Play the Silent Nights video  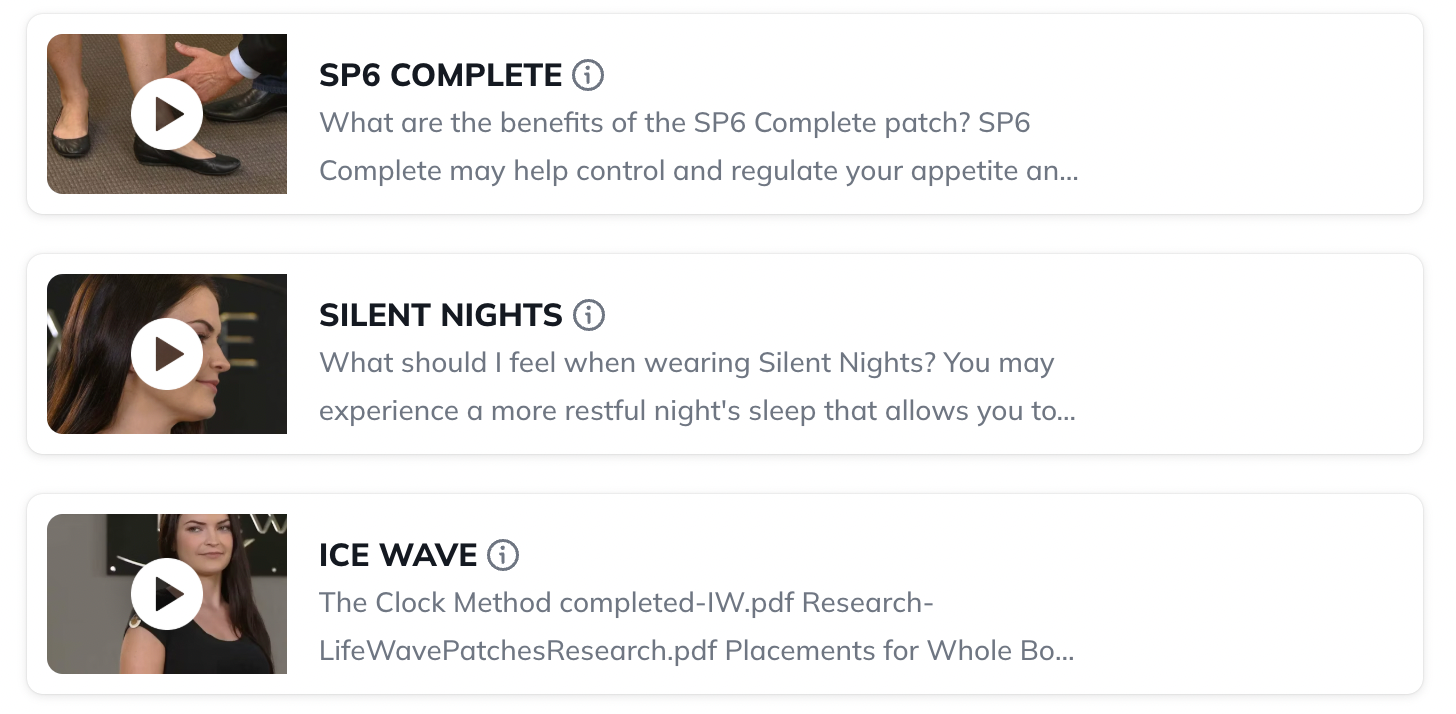[167, 354]
